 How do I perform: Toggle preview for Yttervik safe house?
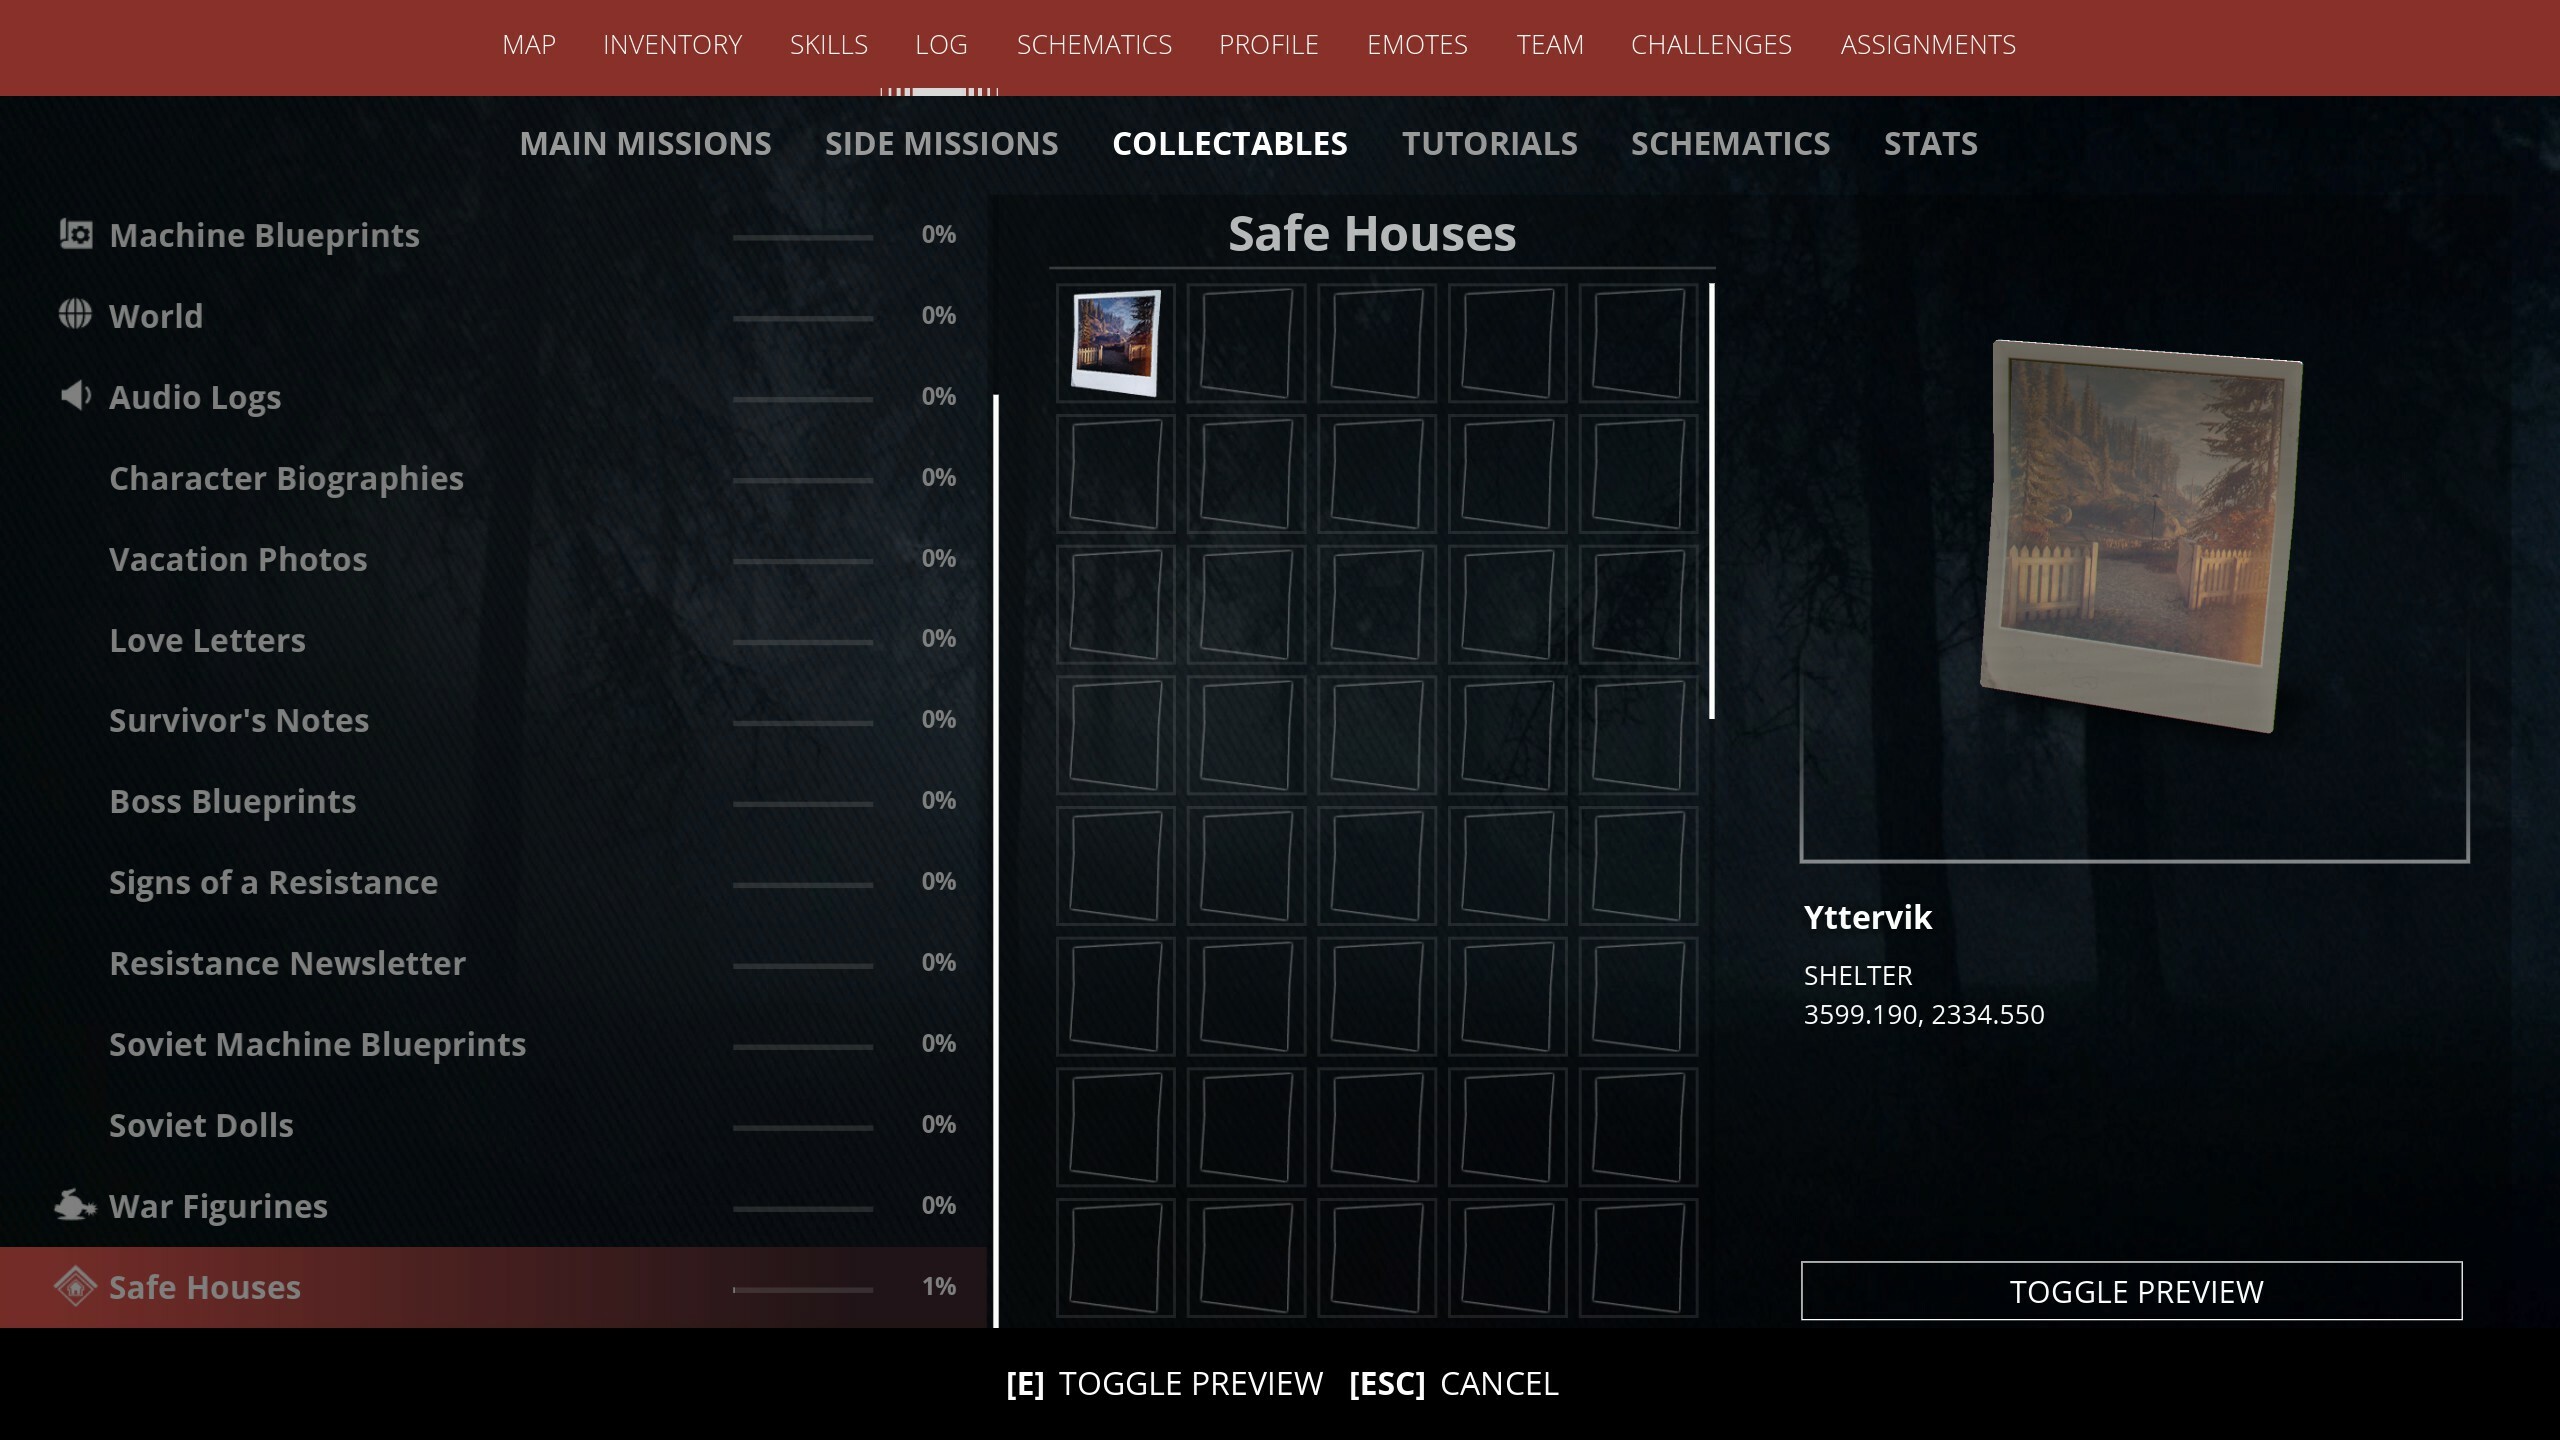(2133, 1291)
